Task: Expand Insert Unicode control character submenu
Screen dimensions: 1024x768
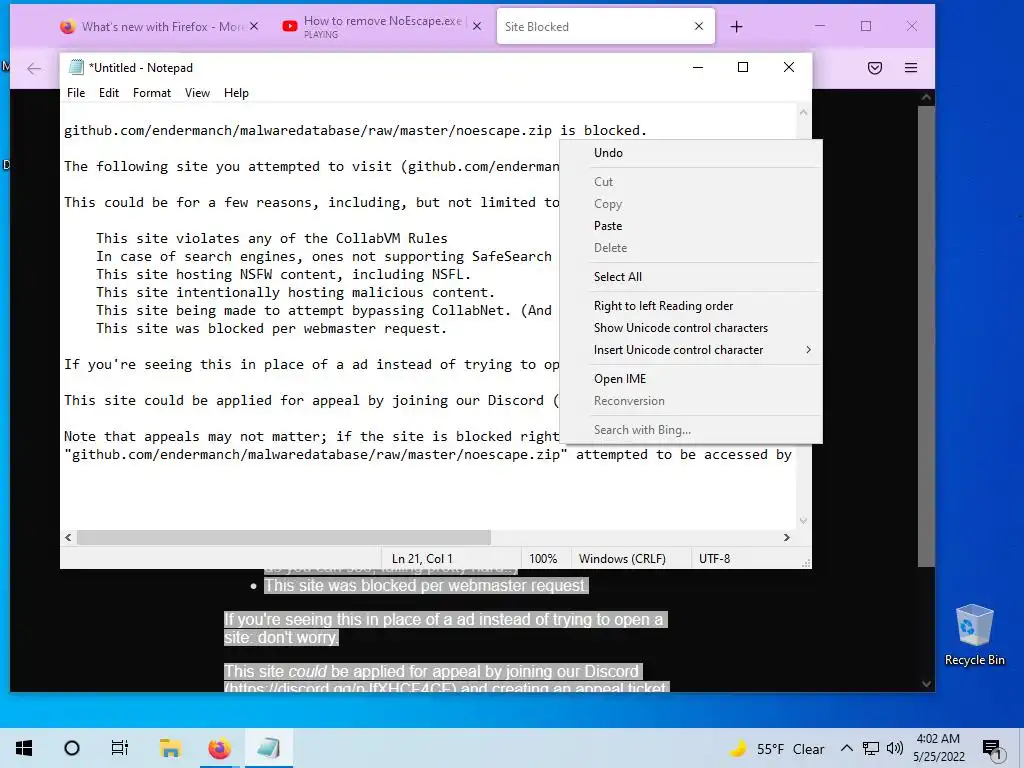Action: [x=691, y=350]
